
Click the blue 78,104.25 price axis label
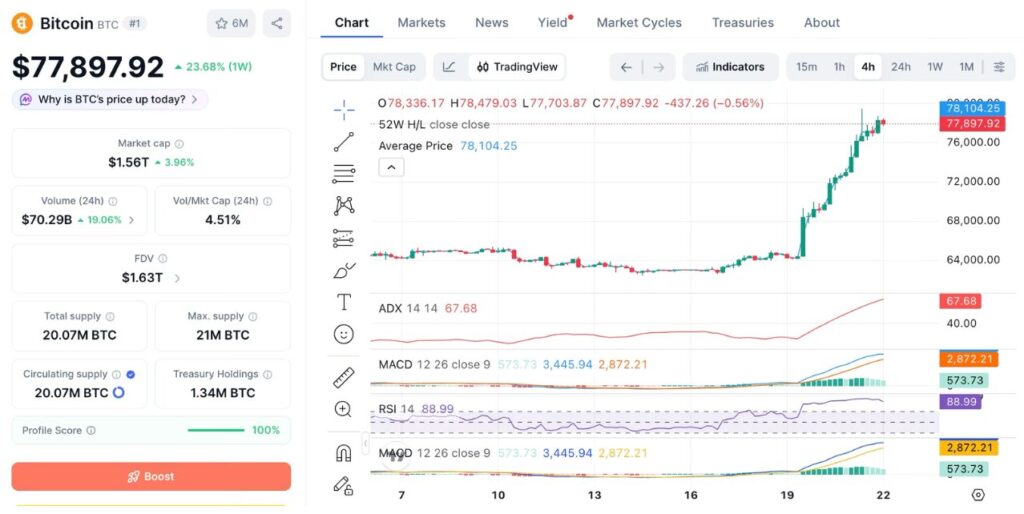(x=972, y=108)
